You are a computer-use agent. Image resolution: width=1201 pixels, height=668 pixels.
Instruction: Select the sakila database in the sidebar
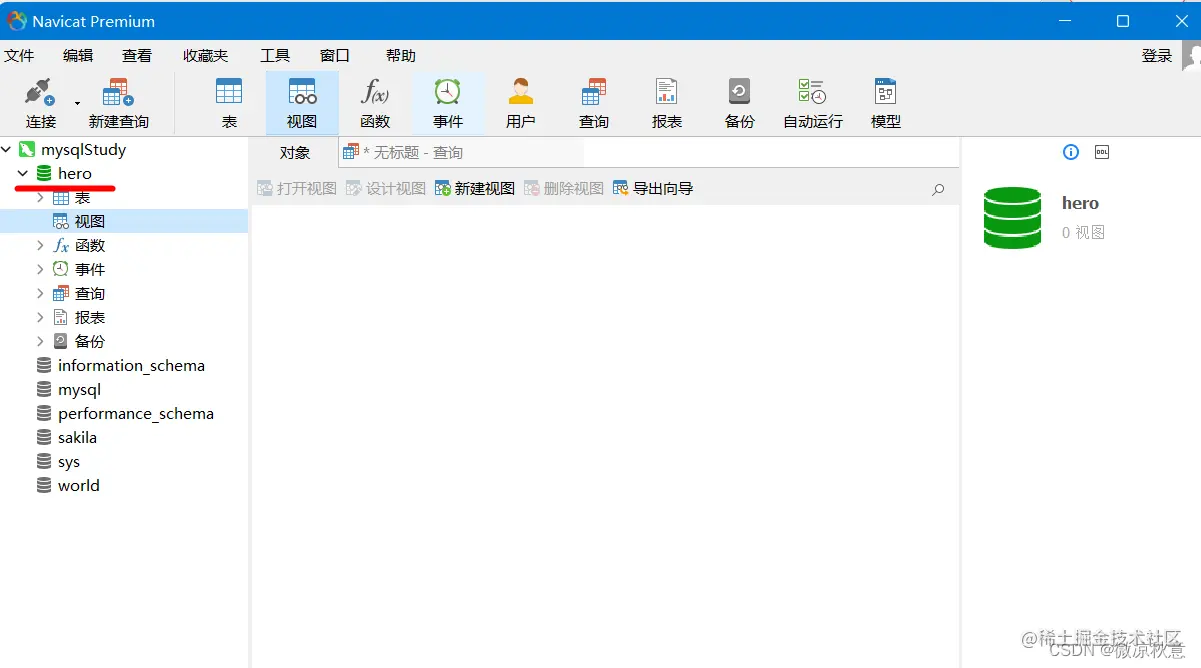[75, 437]
